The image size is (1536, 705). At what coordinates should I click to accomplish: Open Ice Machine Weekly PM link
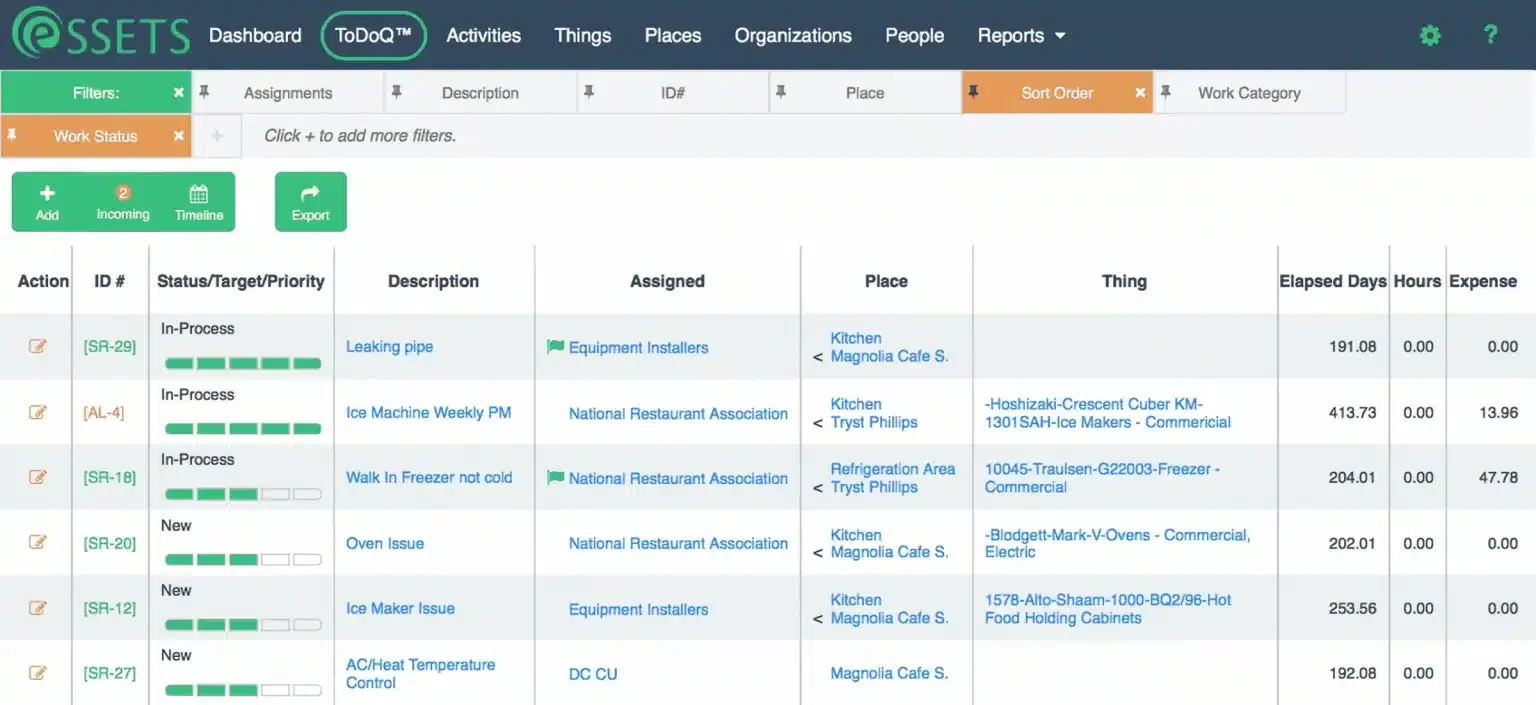pyautogui.click(x=428, y=412)
